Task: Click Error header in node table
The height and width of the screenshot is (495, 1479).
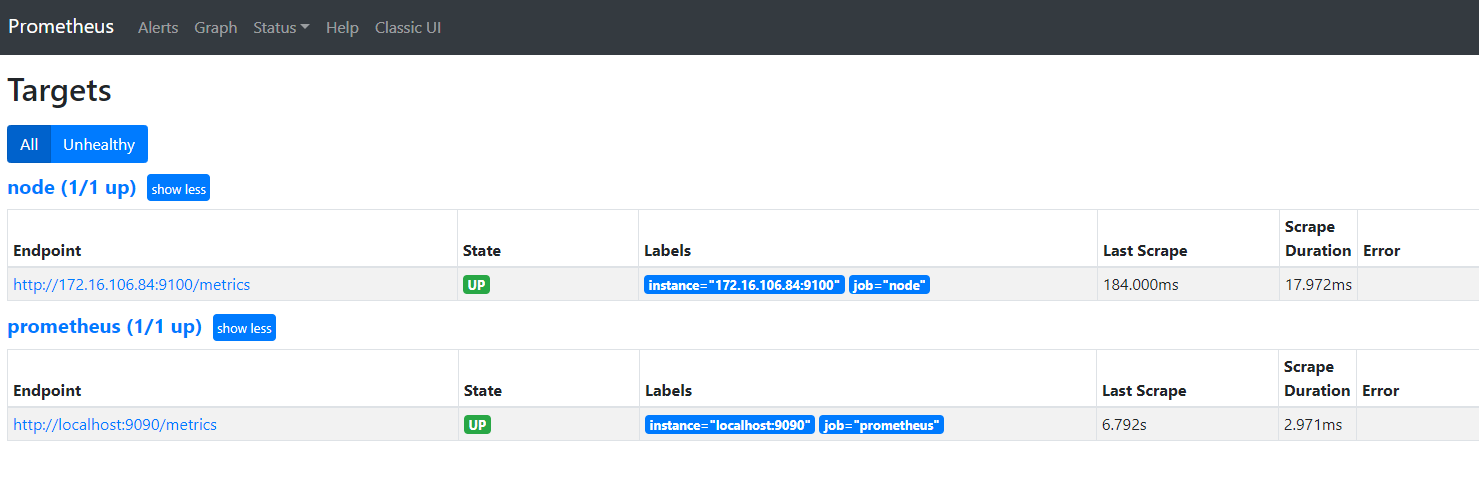Action: point(1382,251)
